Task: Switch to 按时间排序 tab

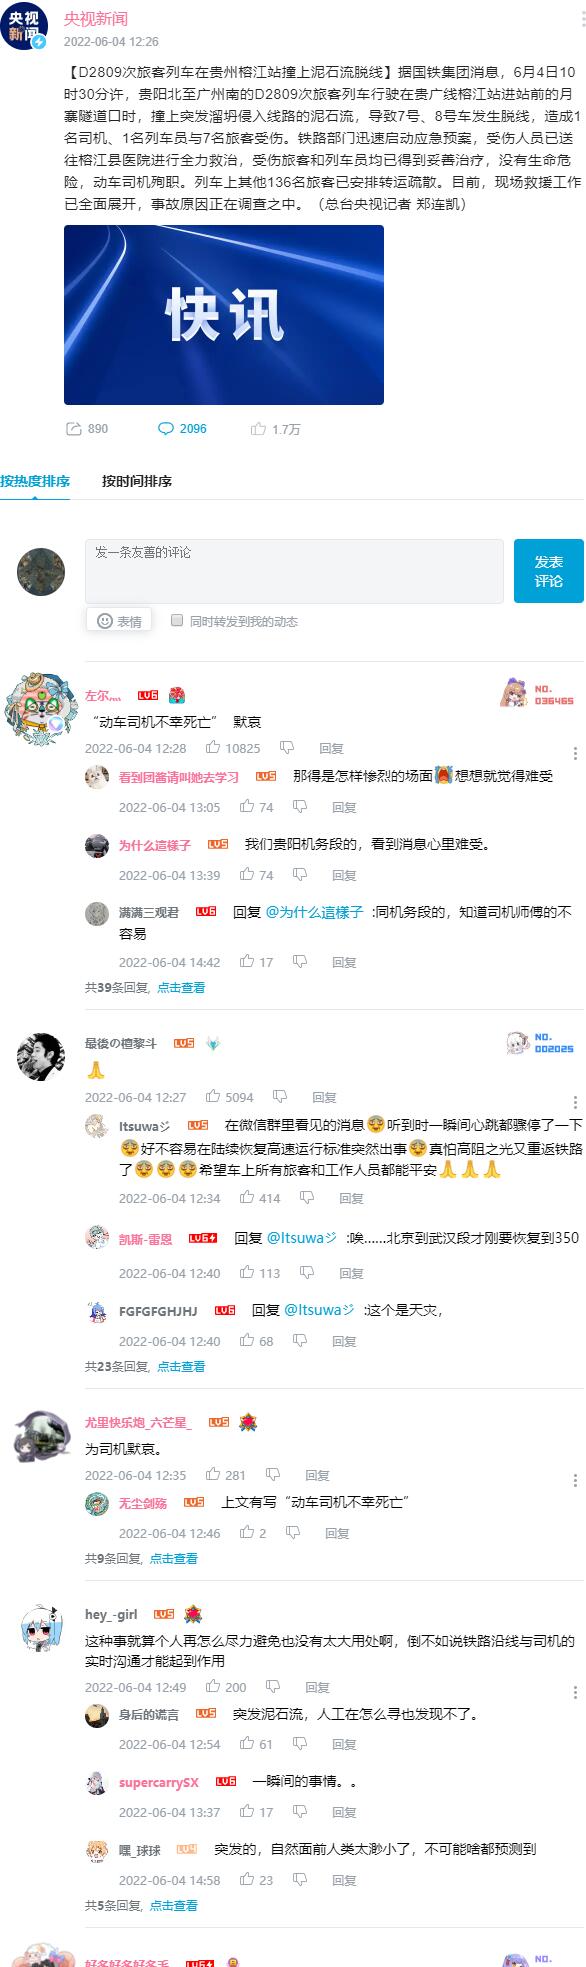Action: tap(137, 481)
